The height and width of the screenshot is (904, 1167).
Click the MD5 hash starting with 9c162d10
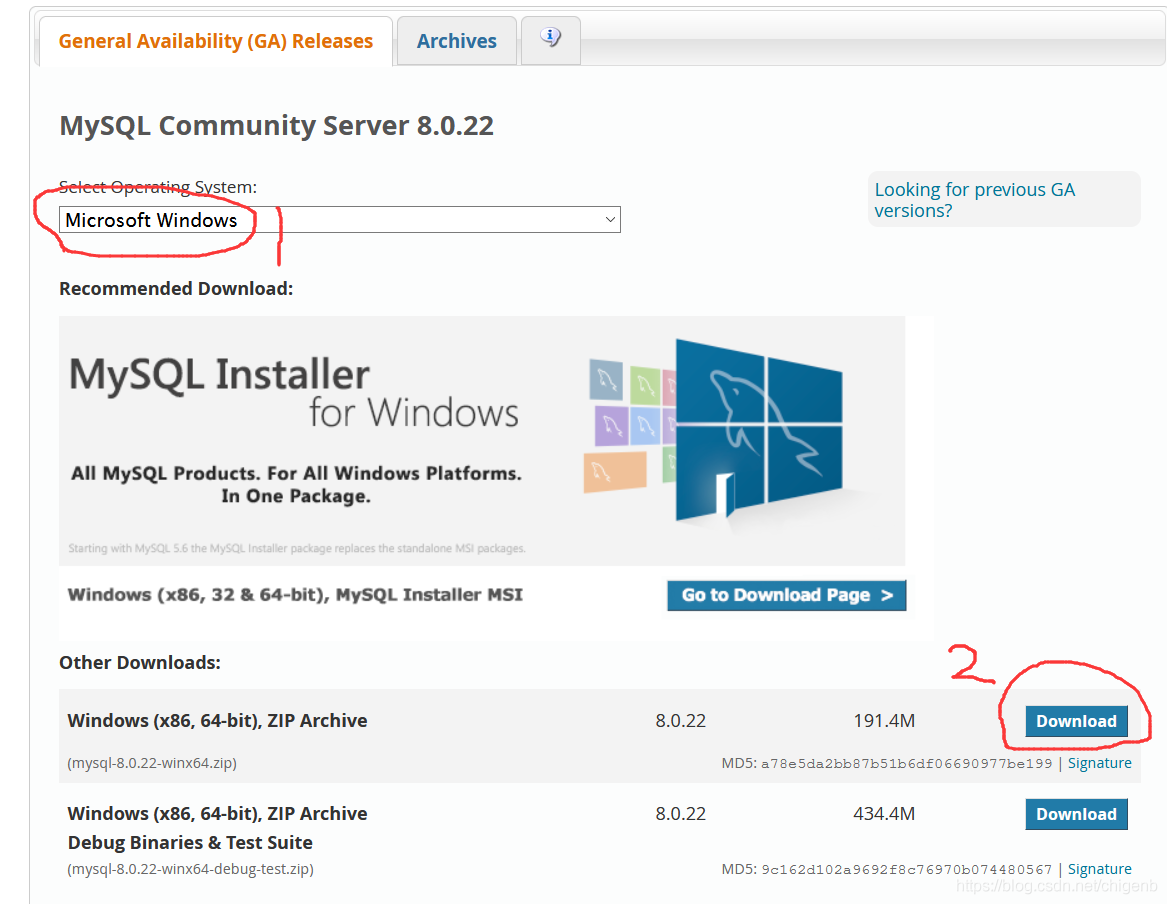[907, 870]
